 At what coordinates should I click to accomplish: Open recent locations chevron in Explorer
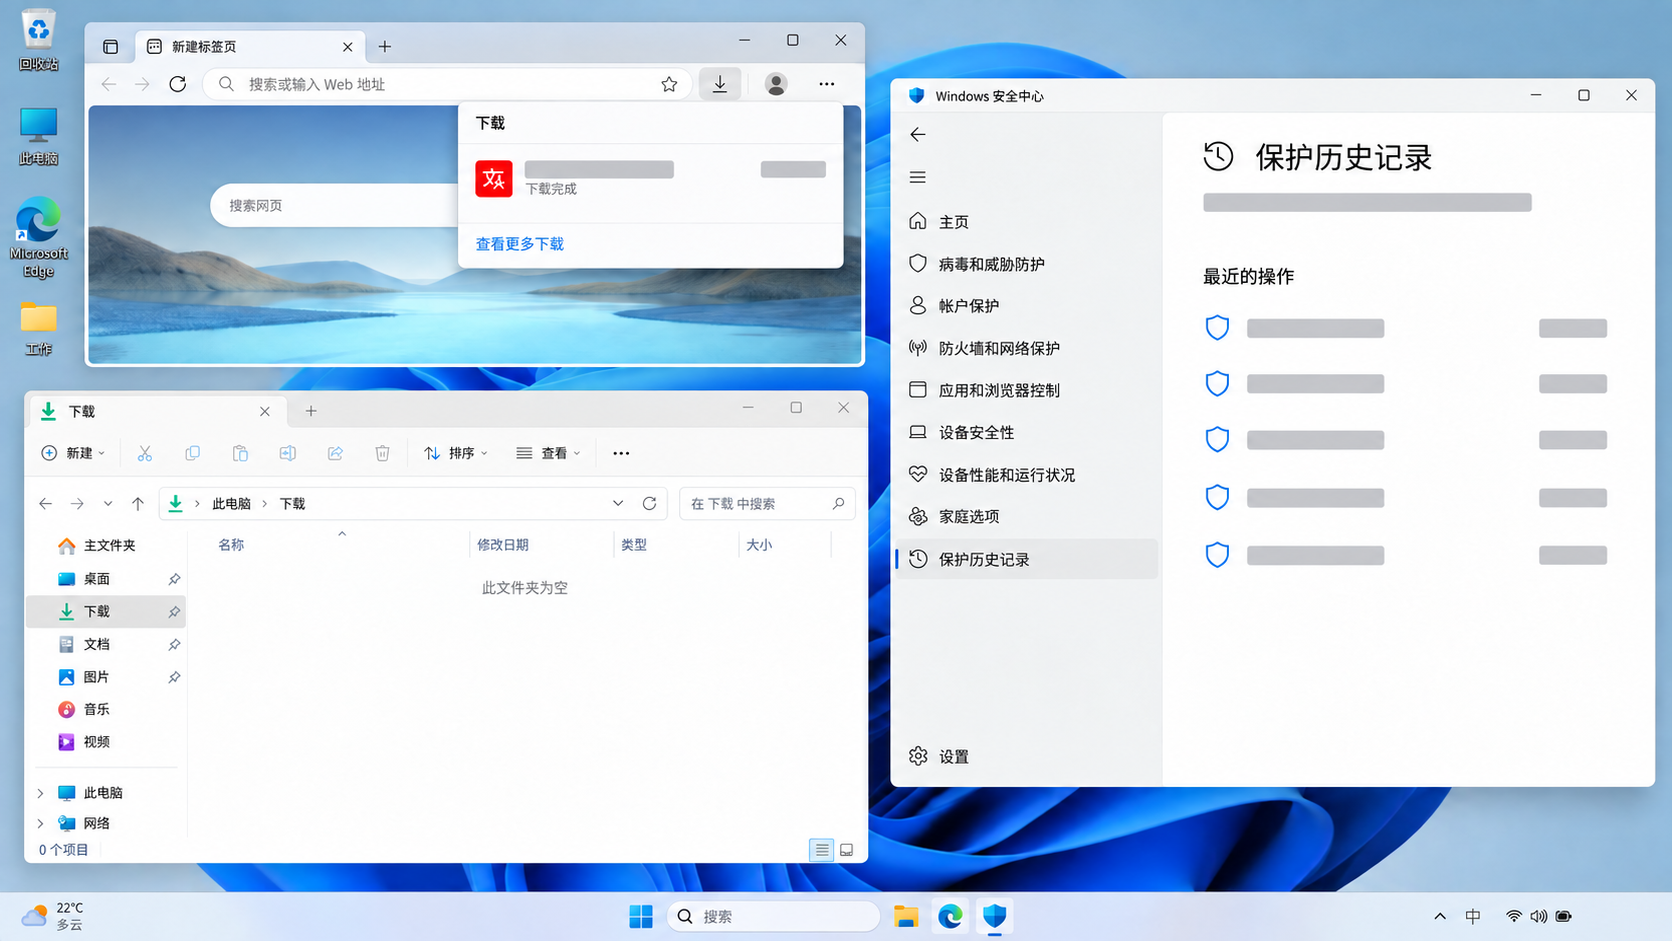click(x=108, y=503)
